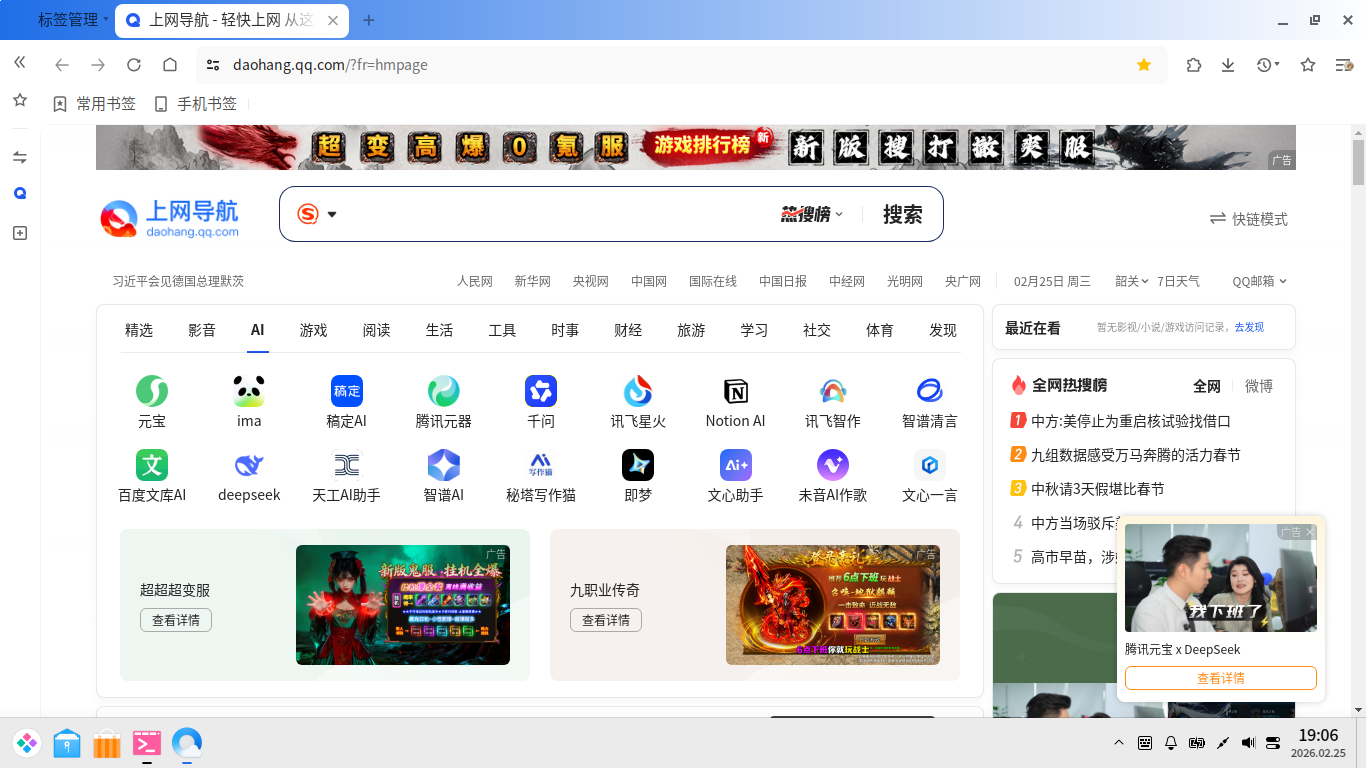Screen dimensions: 1366x768
Task: Launch 稿定AI from the grid
Action: pyautogui.click(x=346, y=391)
